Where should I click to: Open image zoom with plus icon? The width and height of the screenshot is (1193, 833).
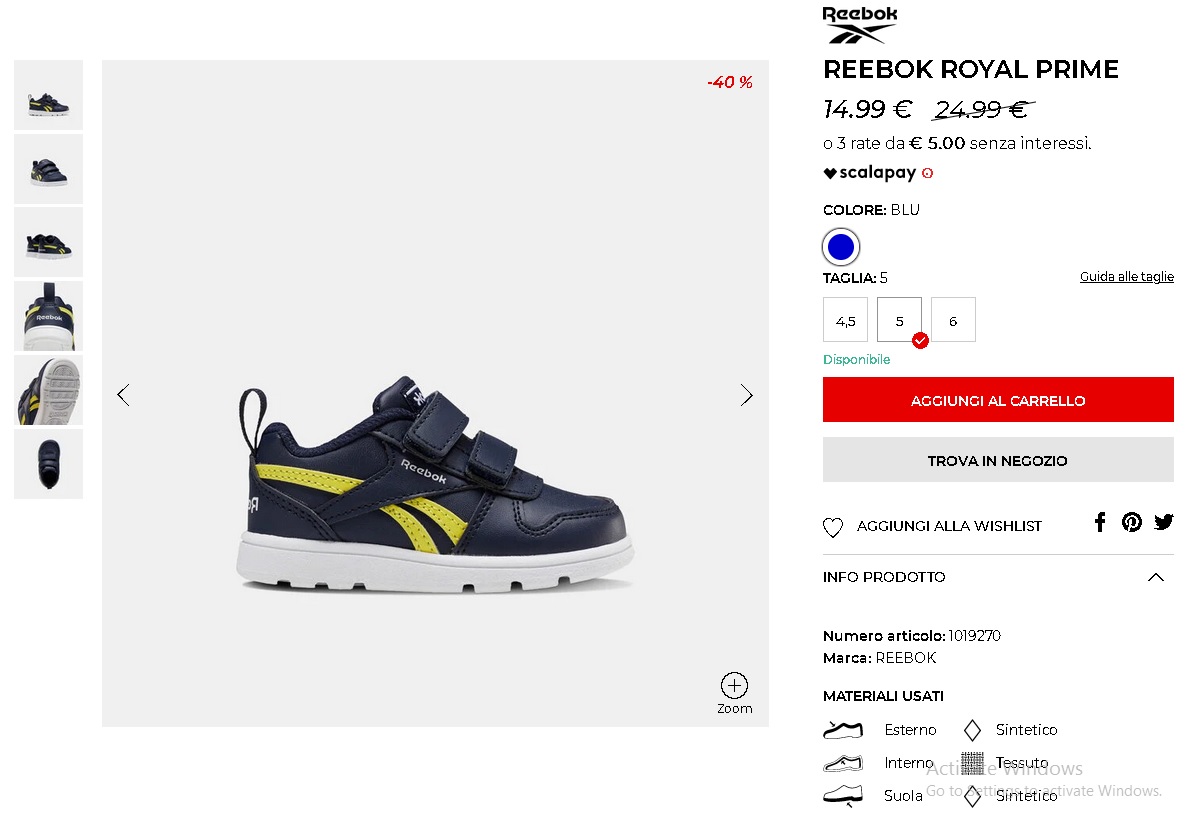pos(734,685)
